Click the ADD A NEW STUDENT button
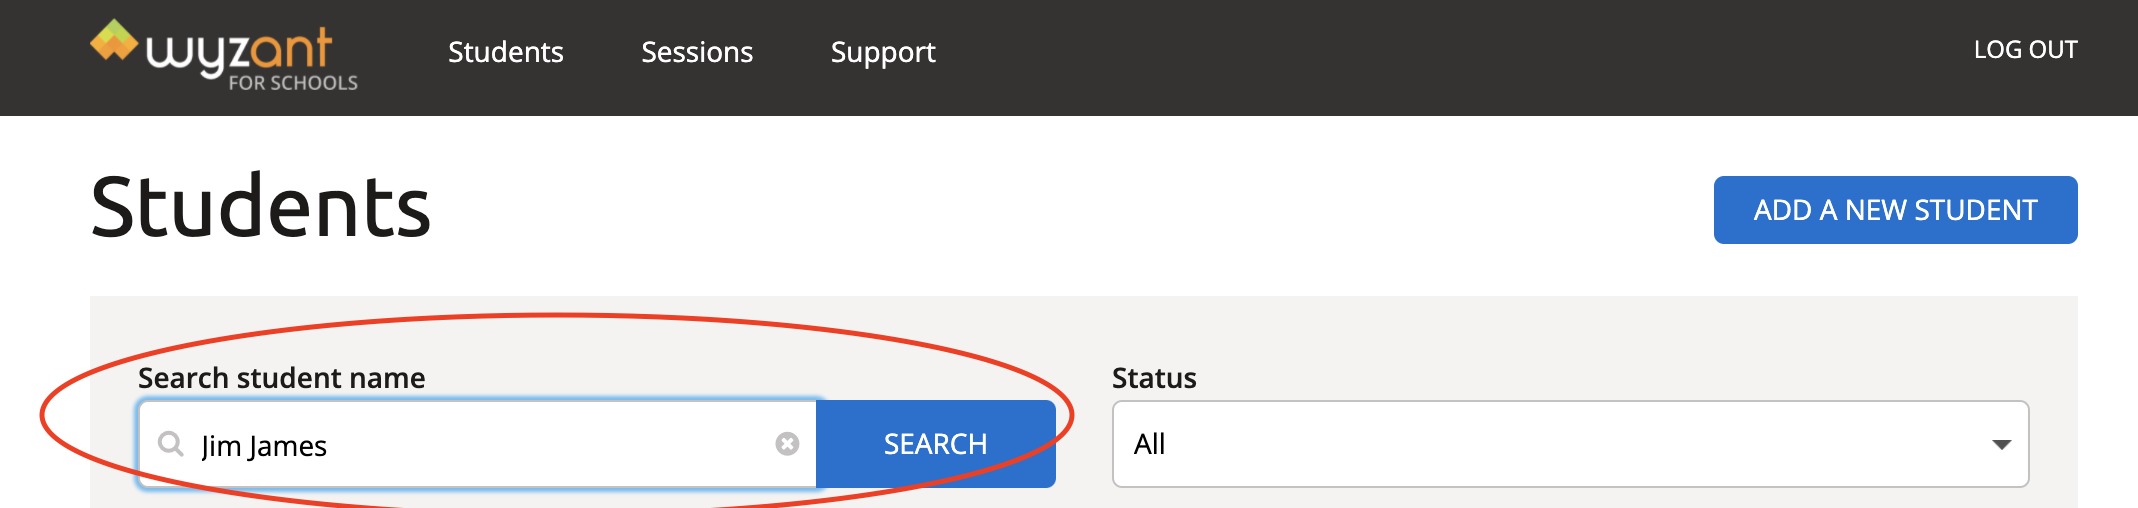The height and width of the screenshot is (508, 2138). click(x=1895, y=210)
